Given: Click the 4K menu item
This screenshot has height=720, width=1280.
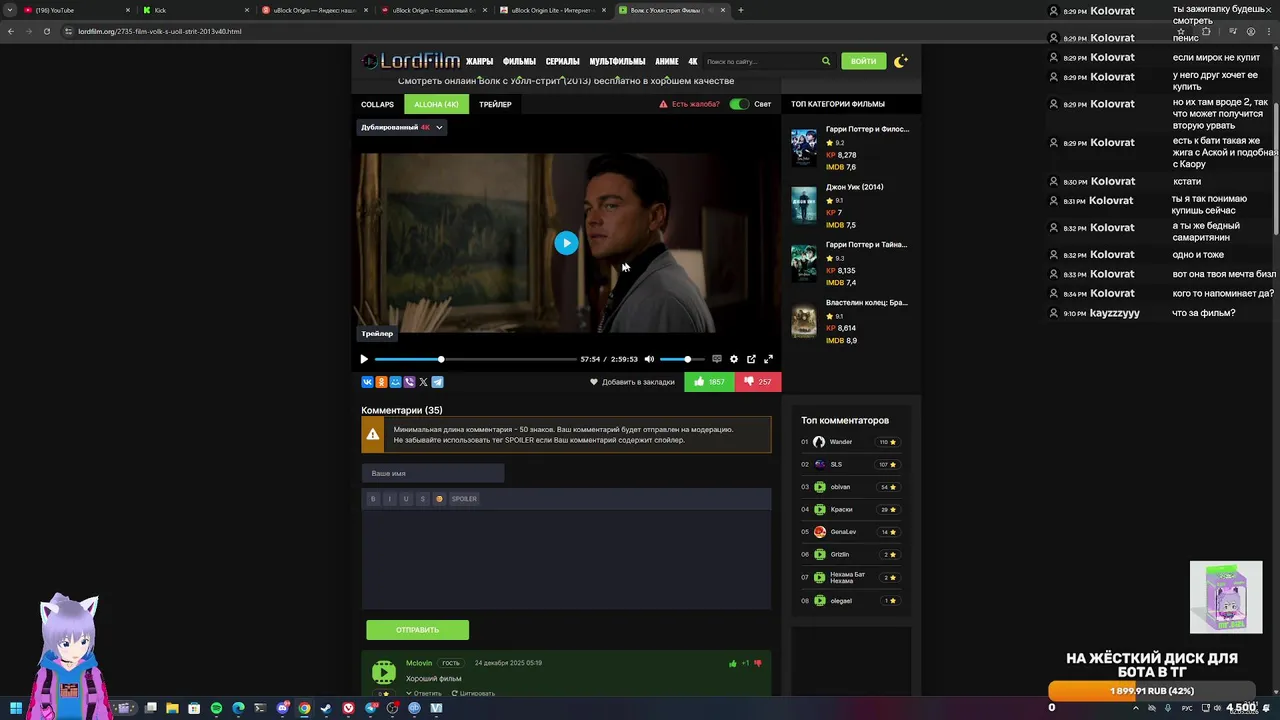Looking at the screenshot, I should 693,61.
